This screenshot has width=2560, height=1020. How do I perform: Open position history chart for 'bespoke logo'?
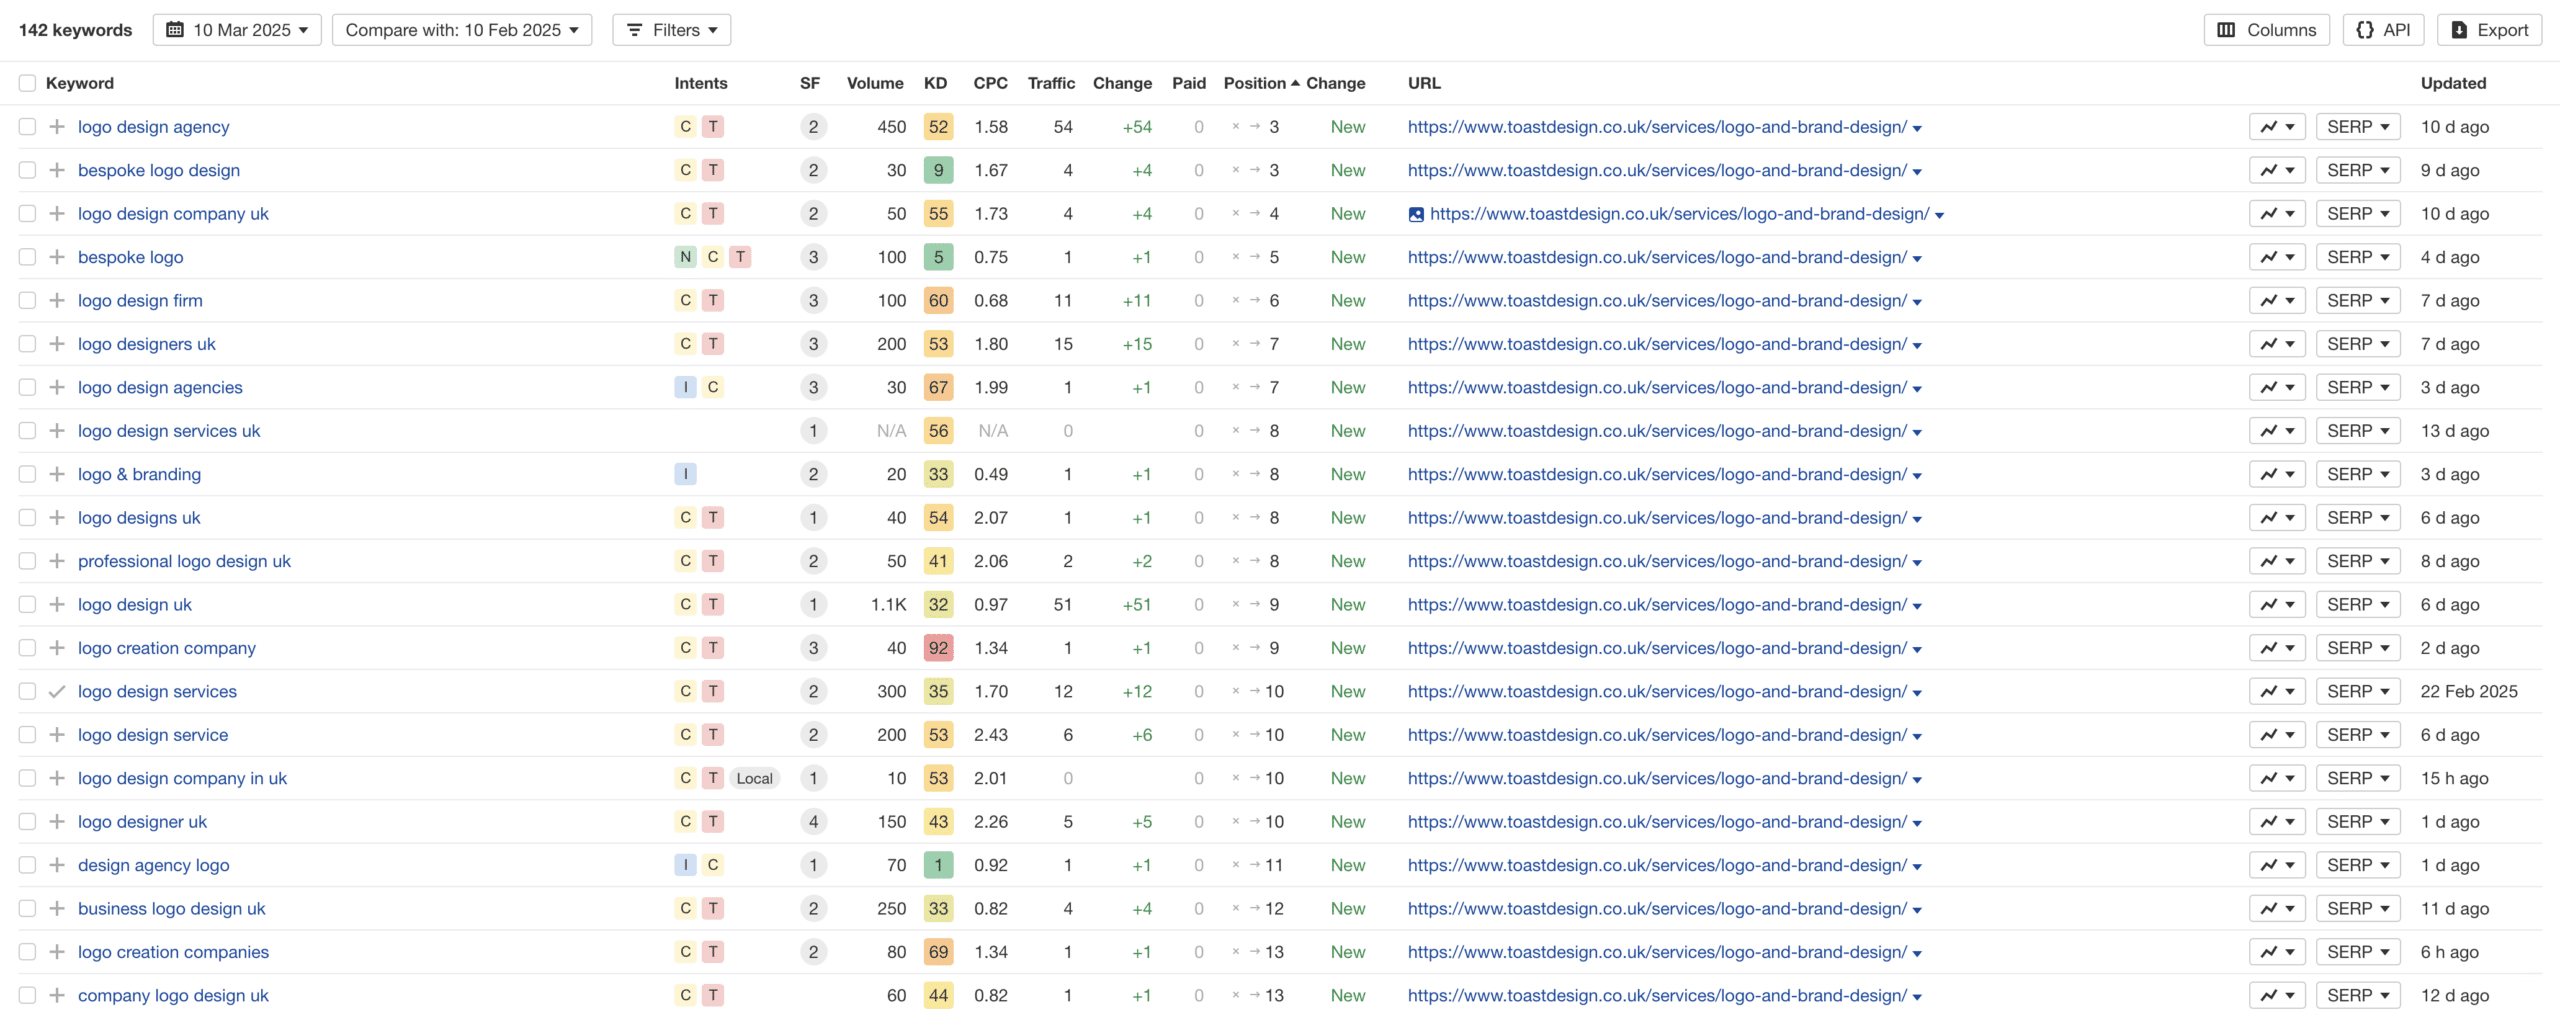tap(2277, 257)
